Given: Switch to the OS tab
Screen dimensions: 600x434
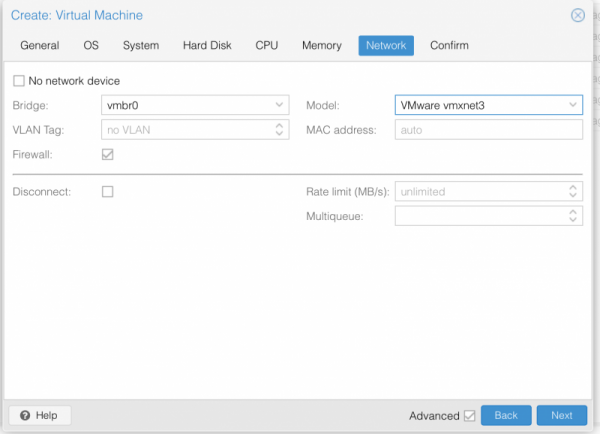Looking at the screenshot, I should 91,46.
